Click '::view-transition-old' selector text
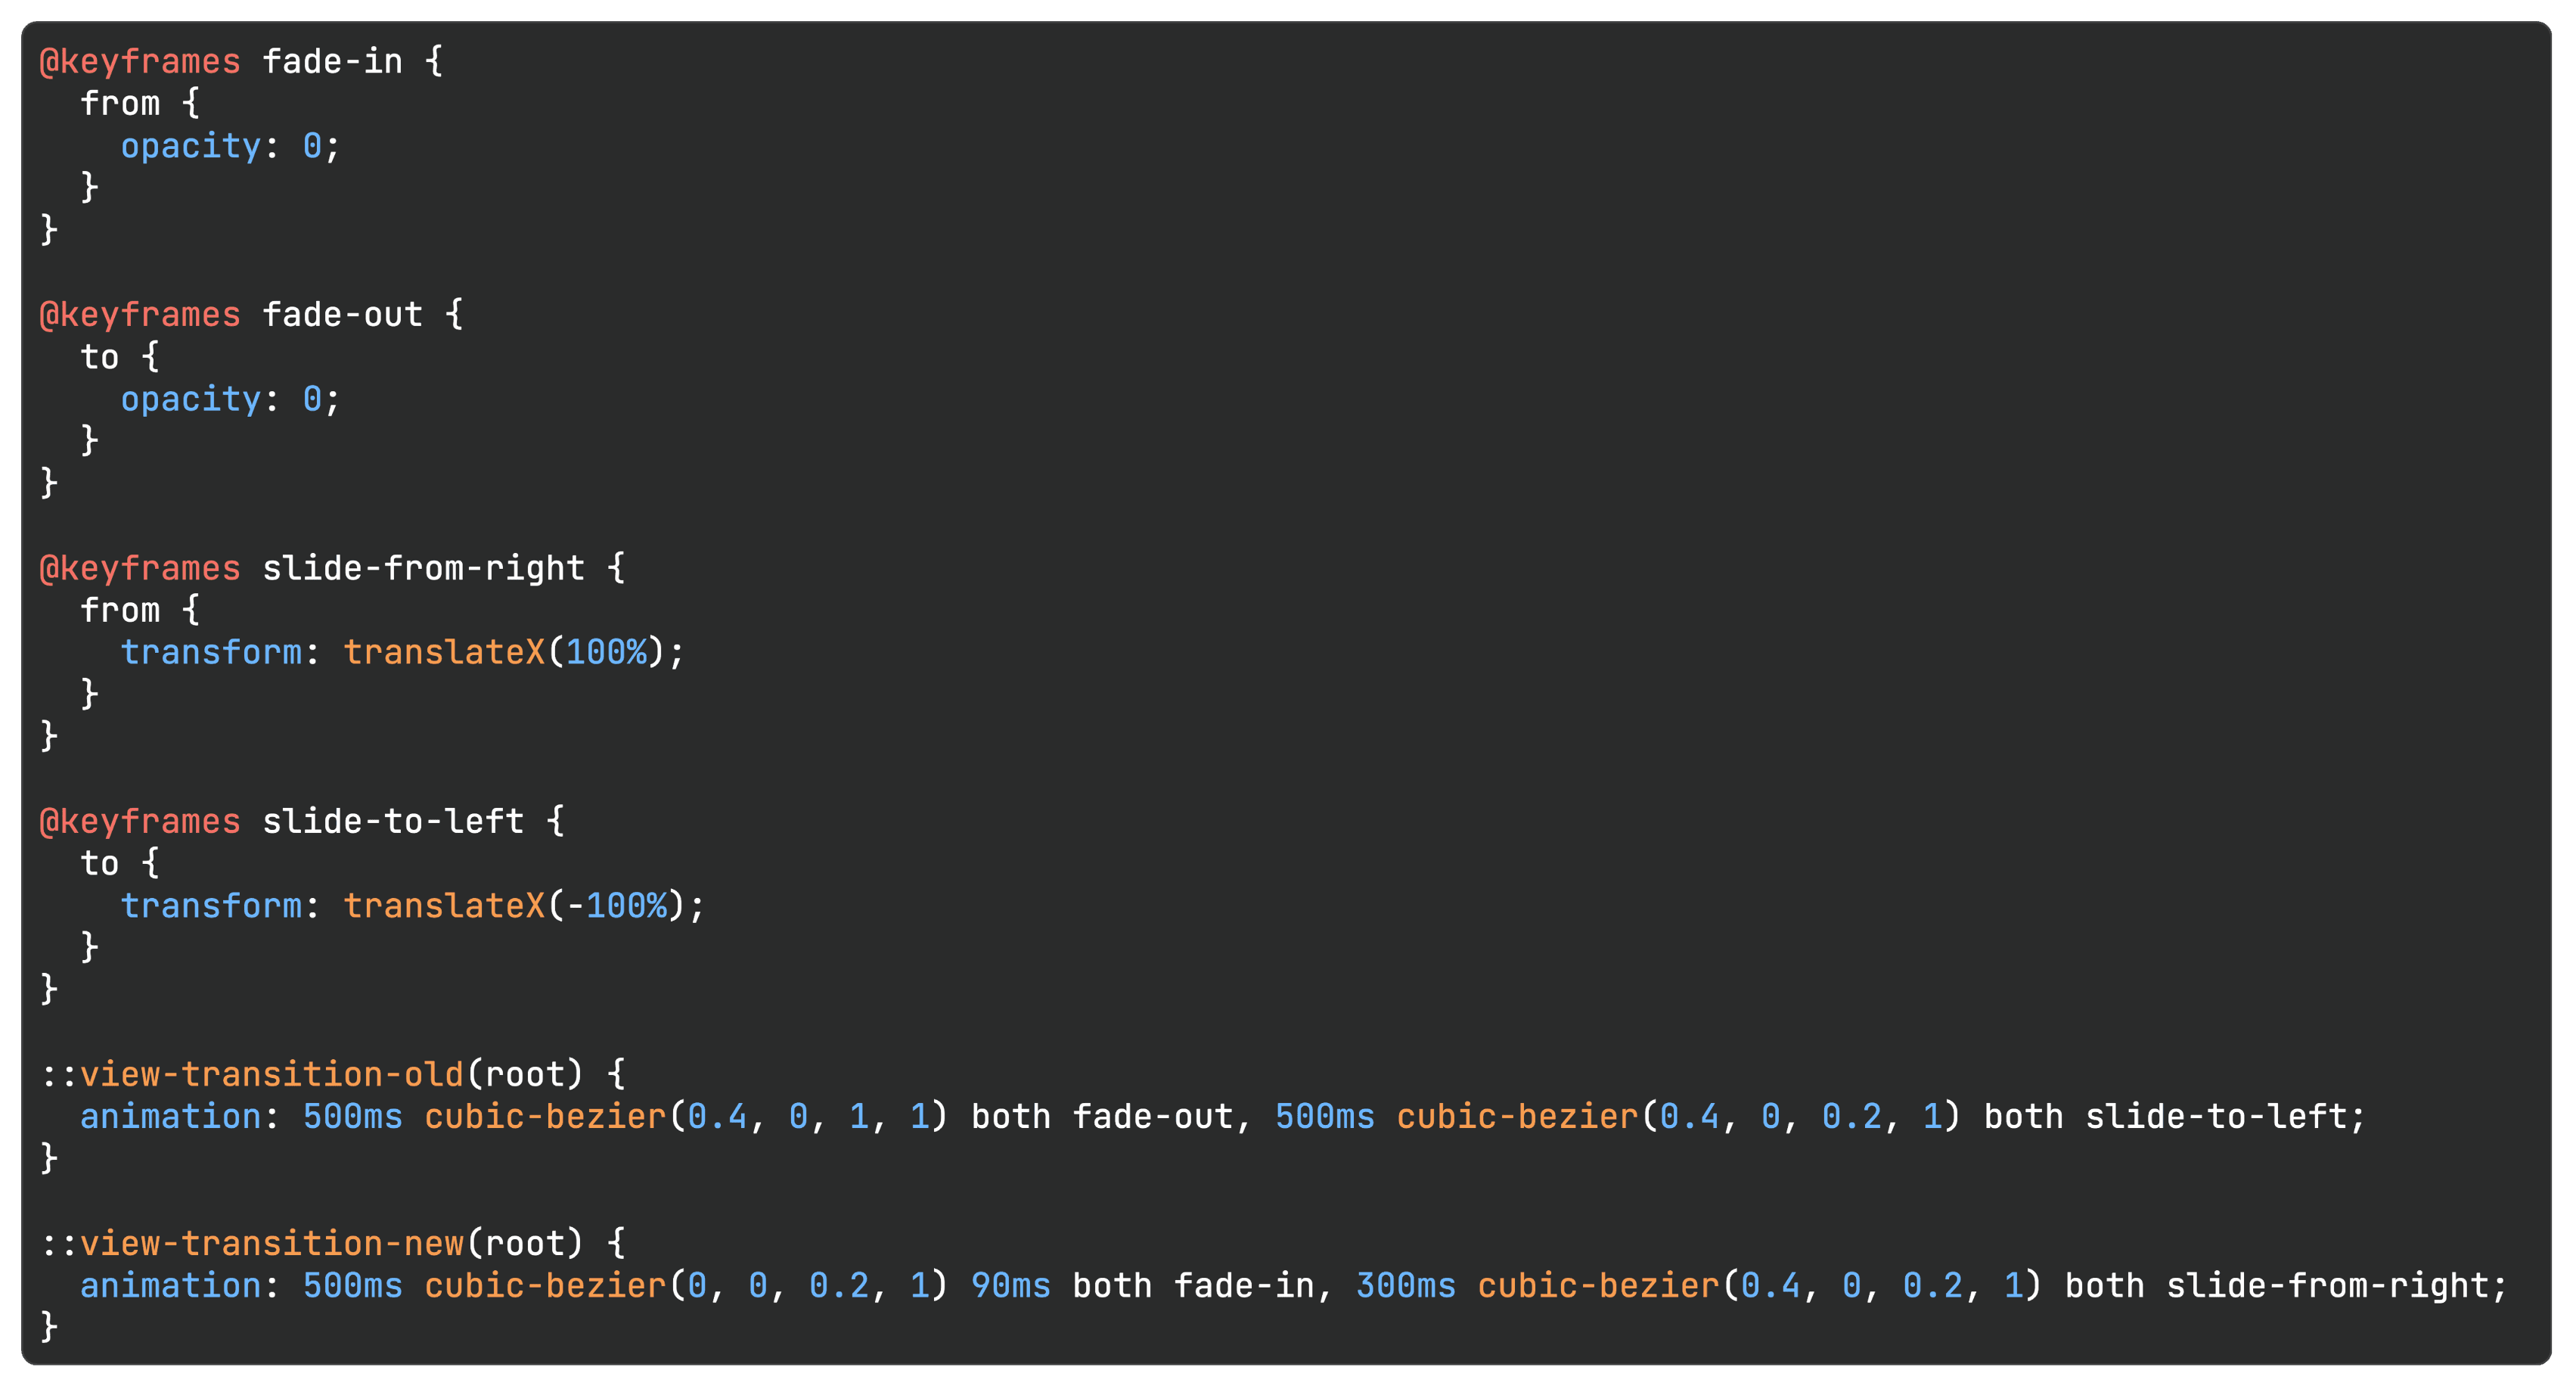The height and width of the screenshot is (1389, 2576). tap(252, 1074)
